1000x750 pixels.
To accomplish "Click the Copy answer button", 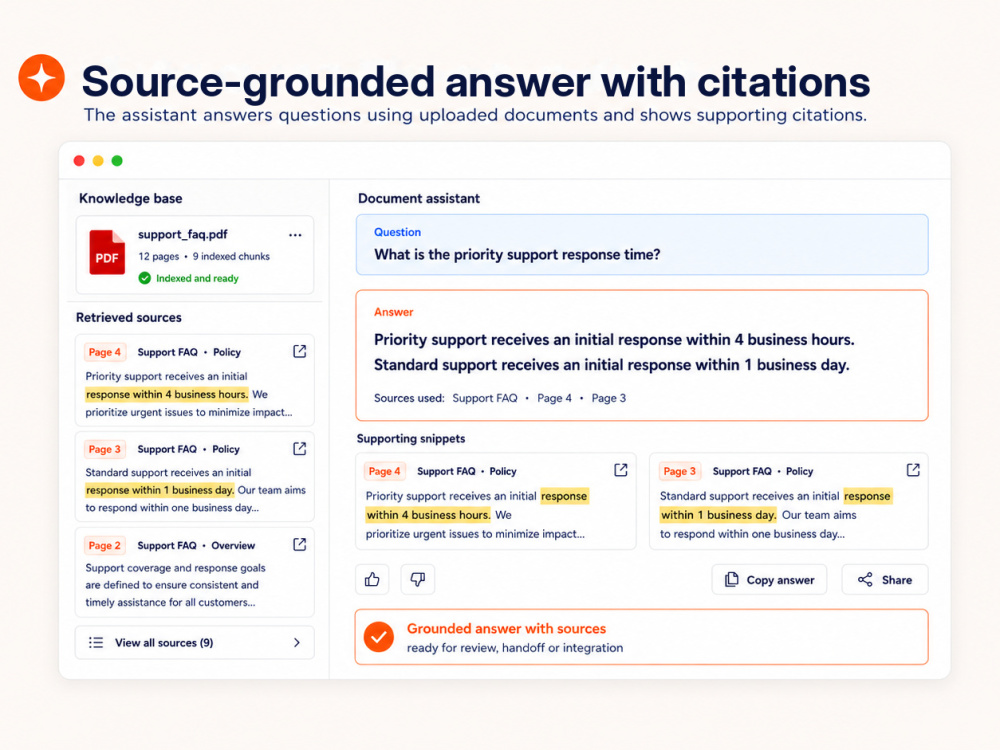I will [x=769, y=580].
